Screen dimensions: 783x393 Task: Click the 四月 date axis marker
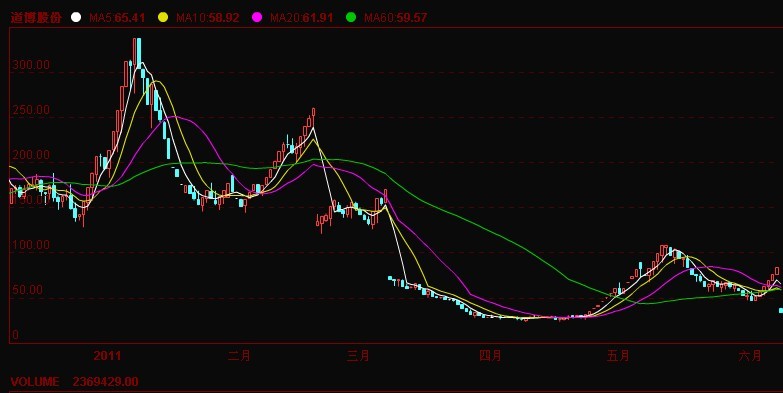490,356
